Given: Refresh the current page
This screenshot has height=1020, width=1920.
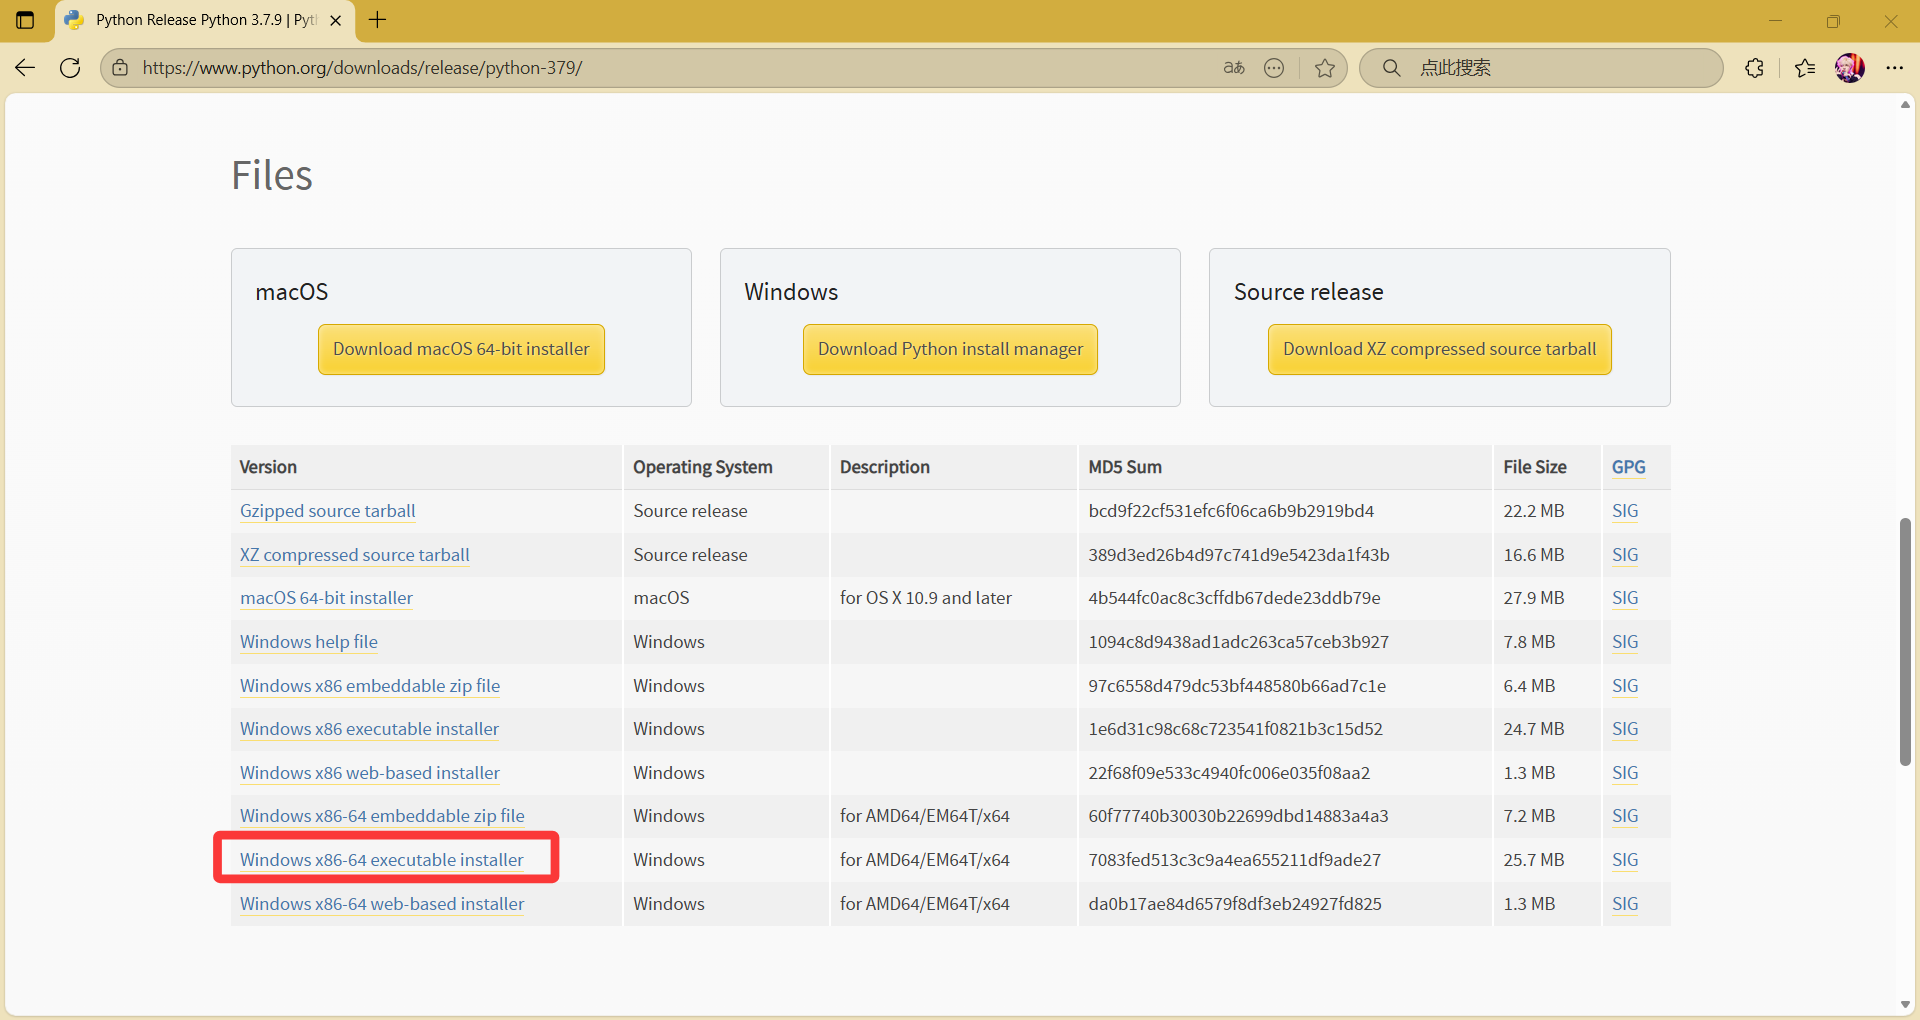Looking at the screenshot, I should tap(70, 68).
